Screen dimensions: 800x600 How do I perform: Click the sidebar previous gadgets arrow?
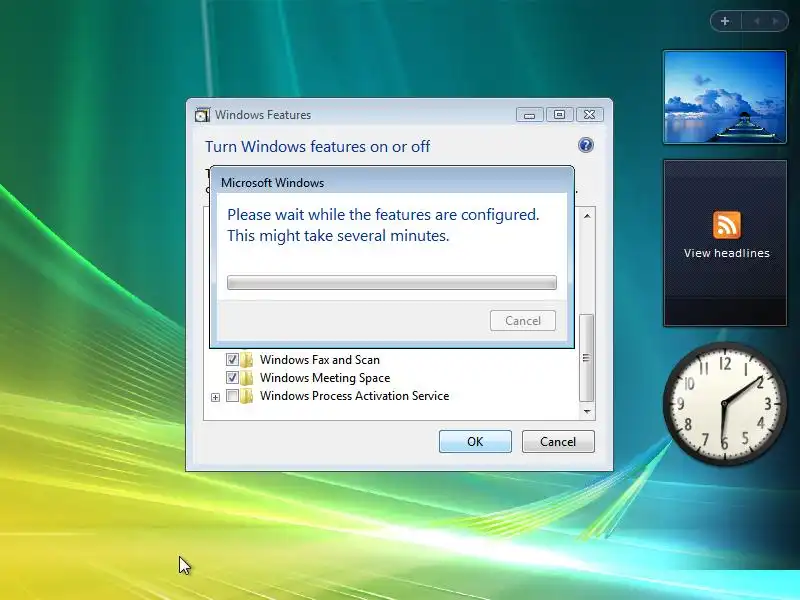coord(757,21)
